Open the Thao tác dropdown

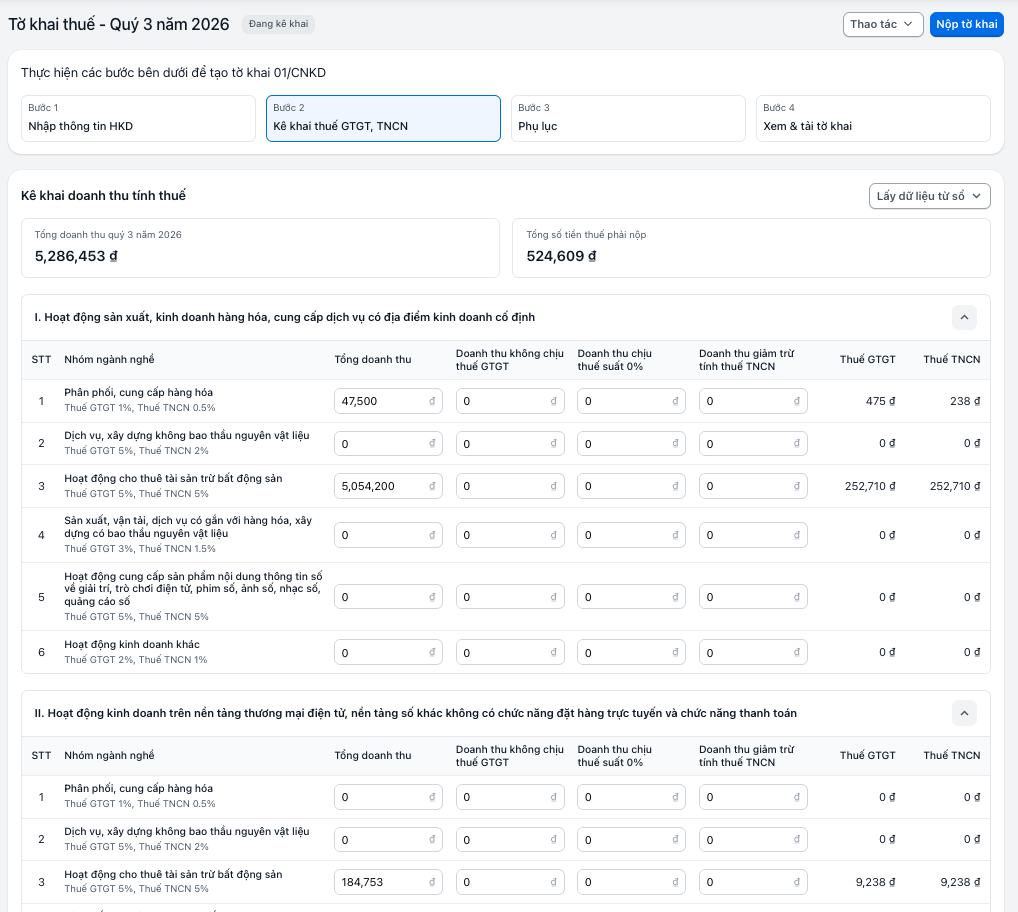coord(882,25)
